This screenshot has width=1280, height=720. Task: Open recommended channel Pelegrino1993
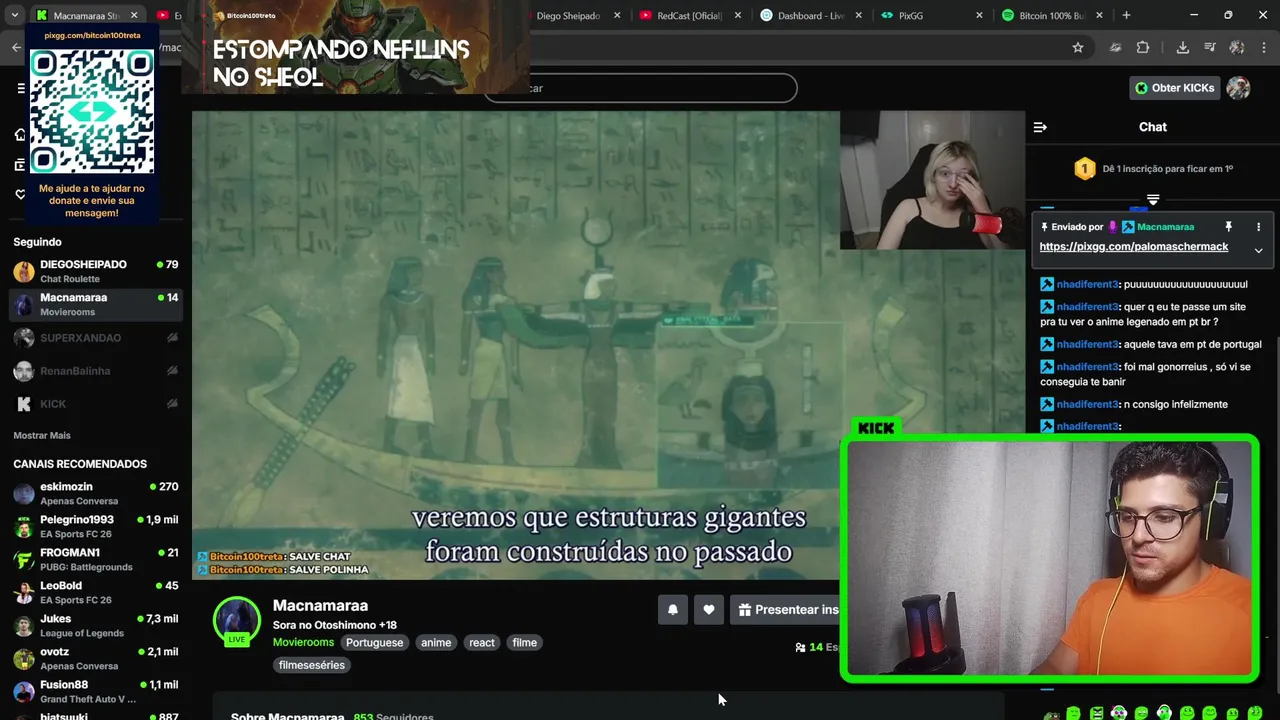(x=95, y=526)
